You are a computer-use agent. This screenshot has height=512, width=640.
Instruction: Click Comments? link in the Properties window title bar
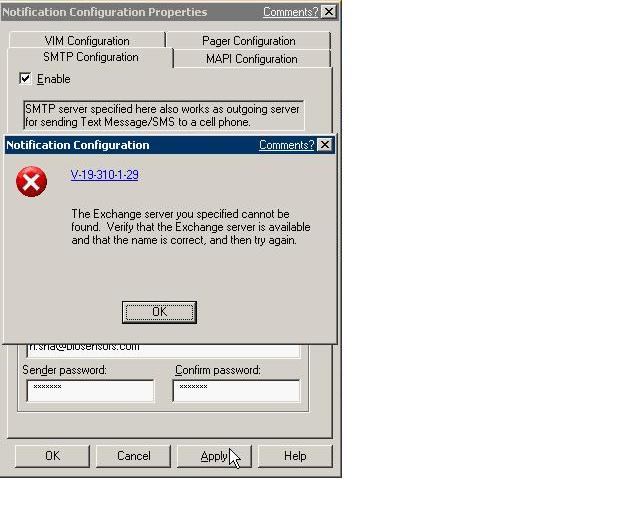pyautogui.click(x=291, y=12)
